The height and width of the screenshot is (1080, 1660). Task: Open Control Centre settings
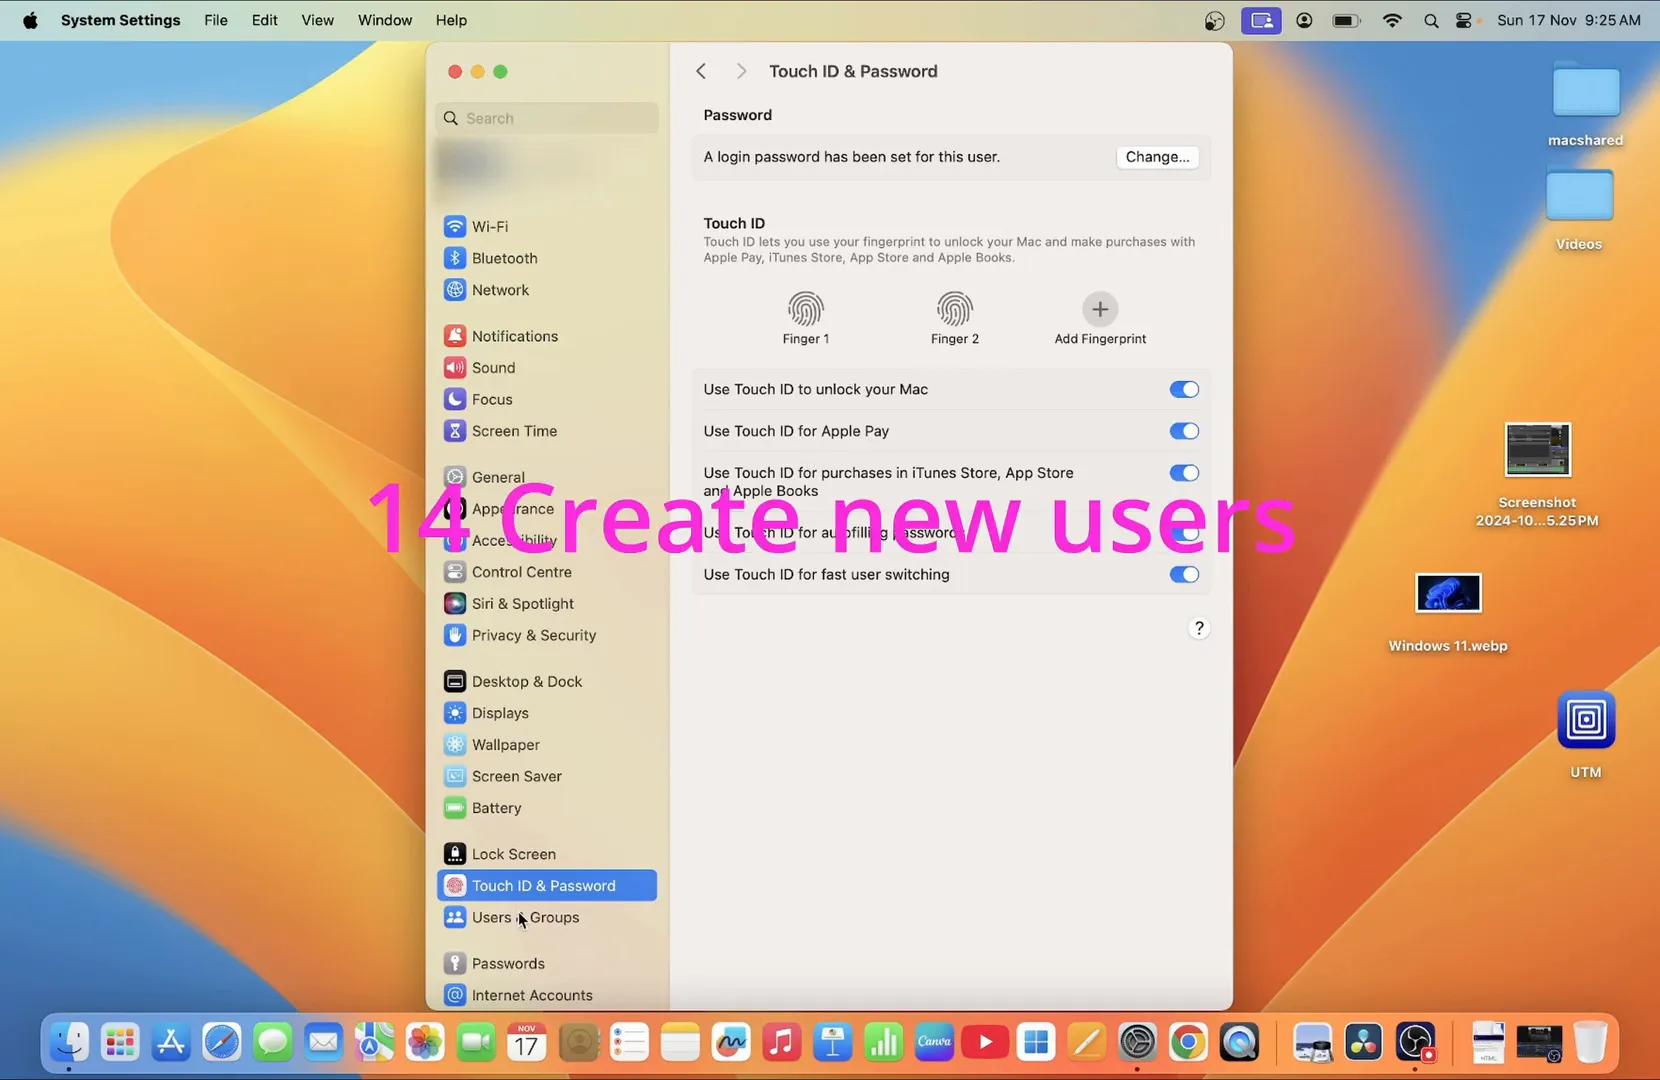tap(546, 572)
